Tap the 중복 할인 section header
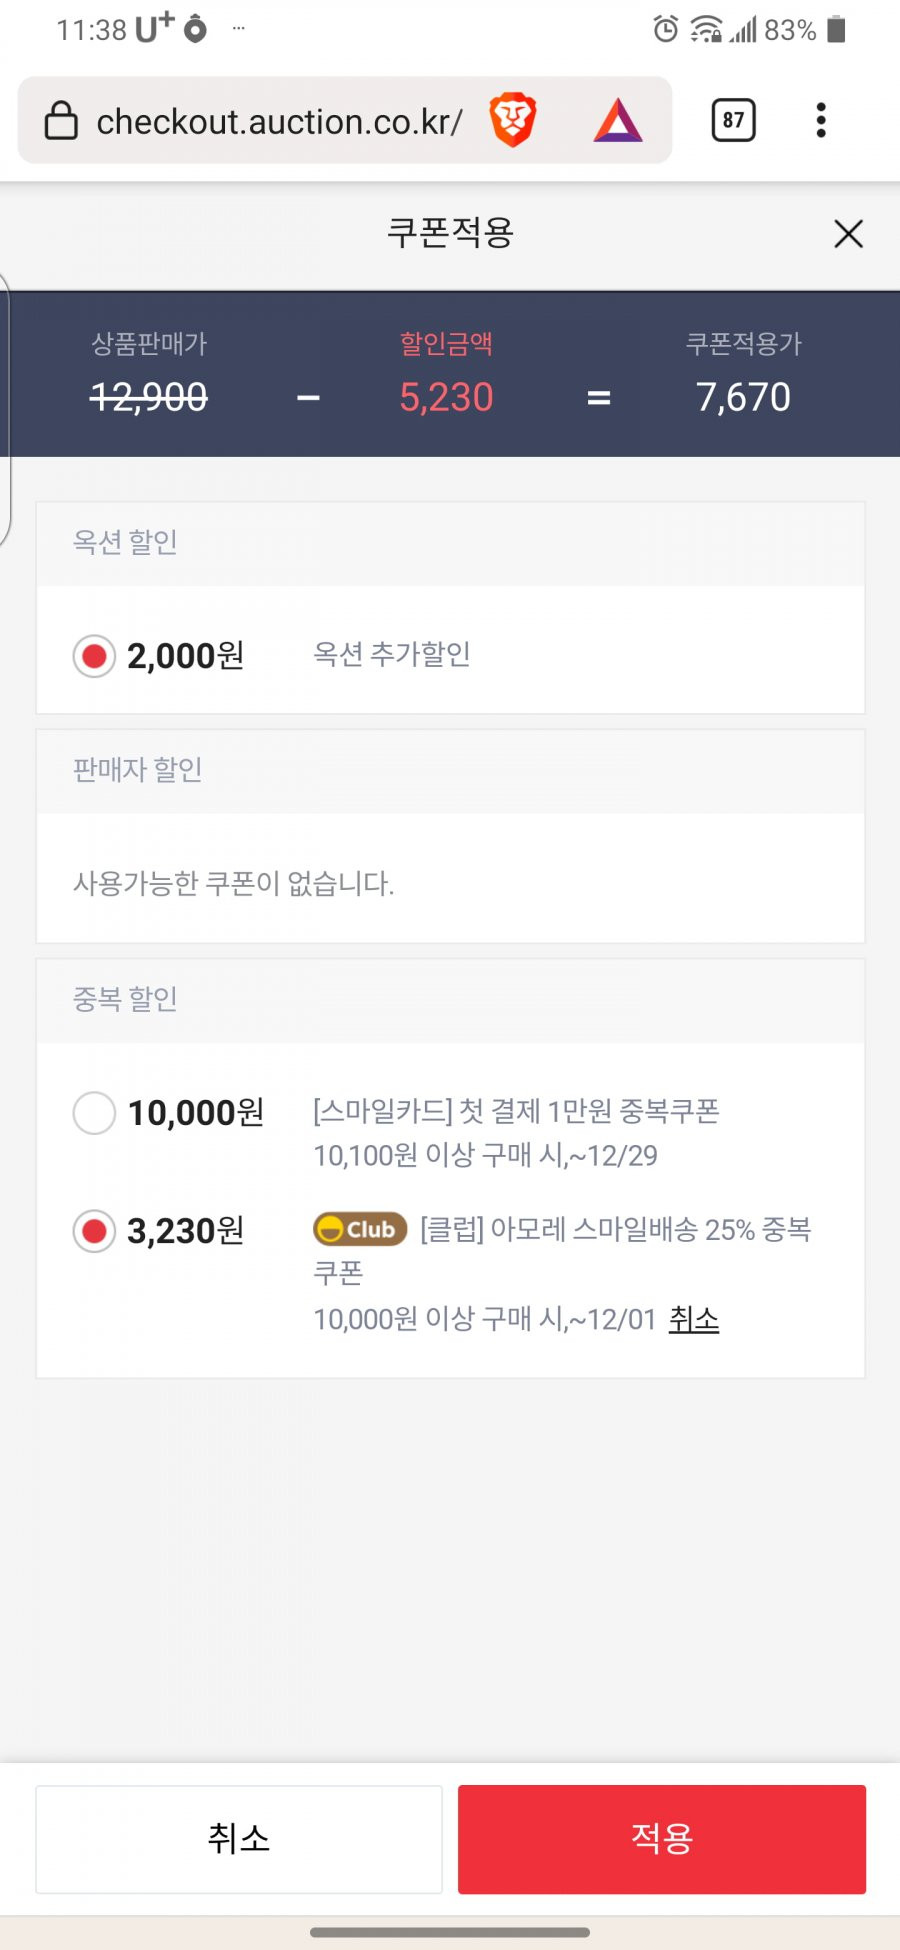 click(x=450, y=1001)
